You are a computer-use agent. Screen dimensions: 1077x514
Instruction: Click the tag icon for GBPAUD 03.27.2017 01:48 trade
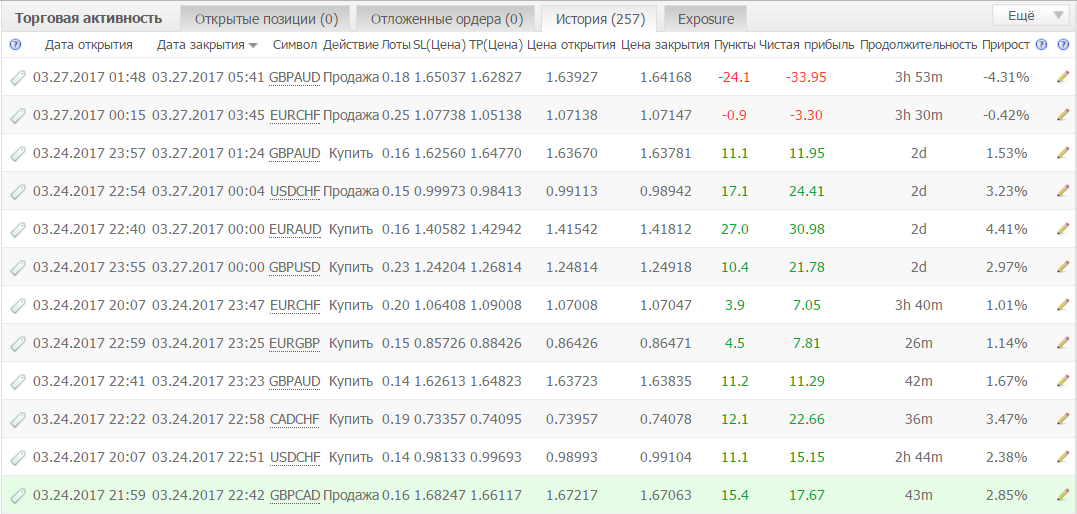tap(18, 78)
